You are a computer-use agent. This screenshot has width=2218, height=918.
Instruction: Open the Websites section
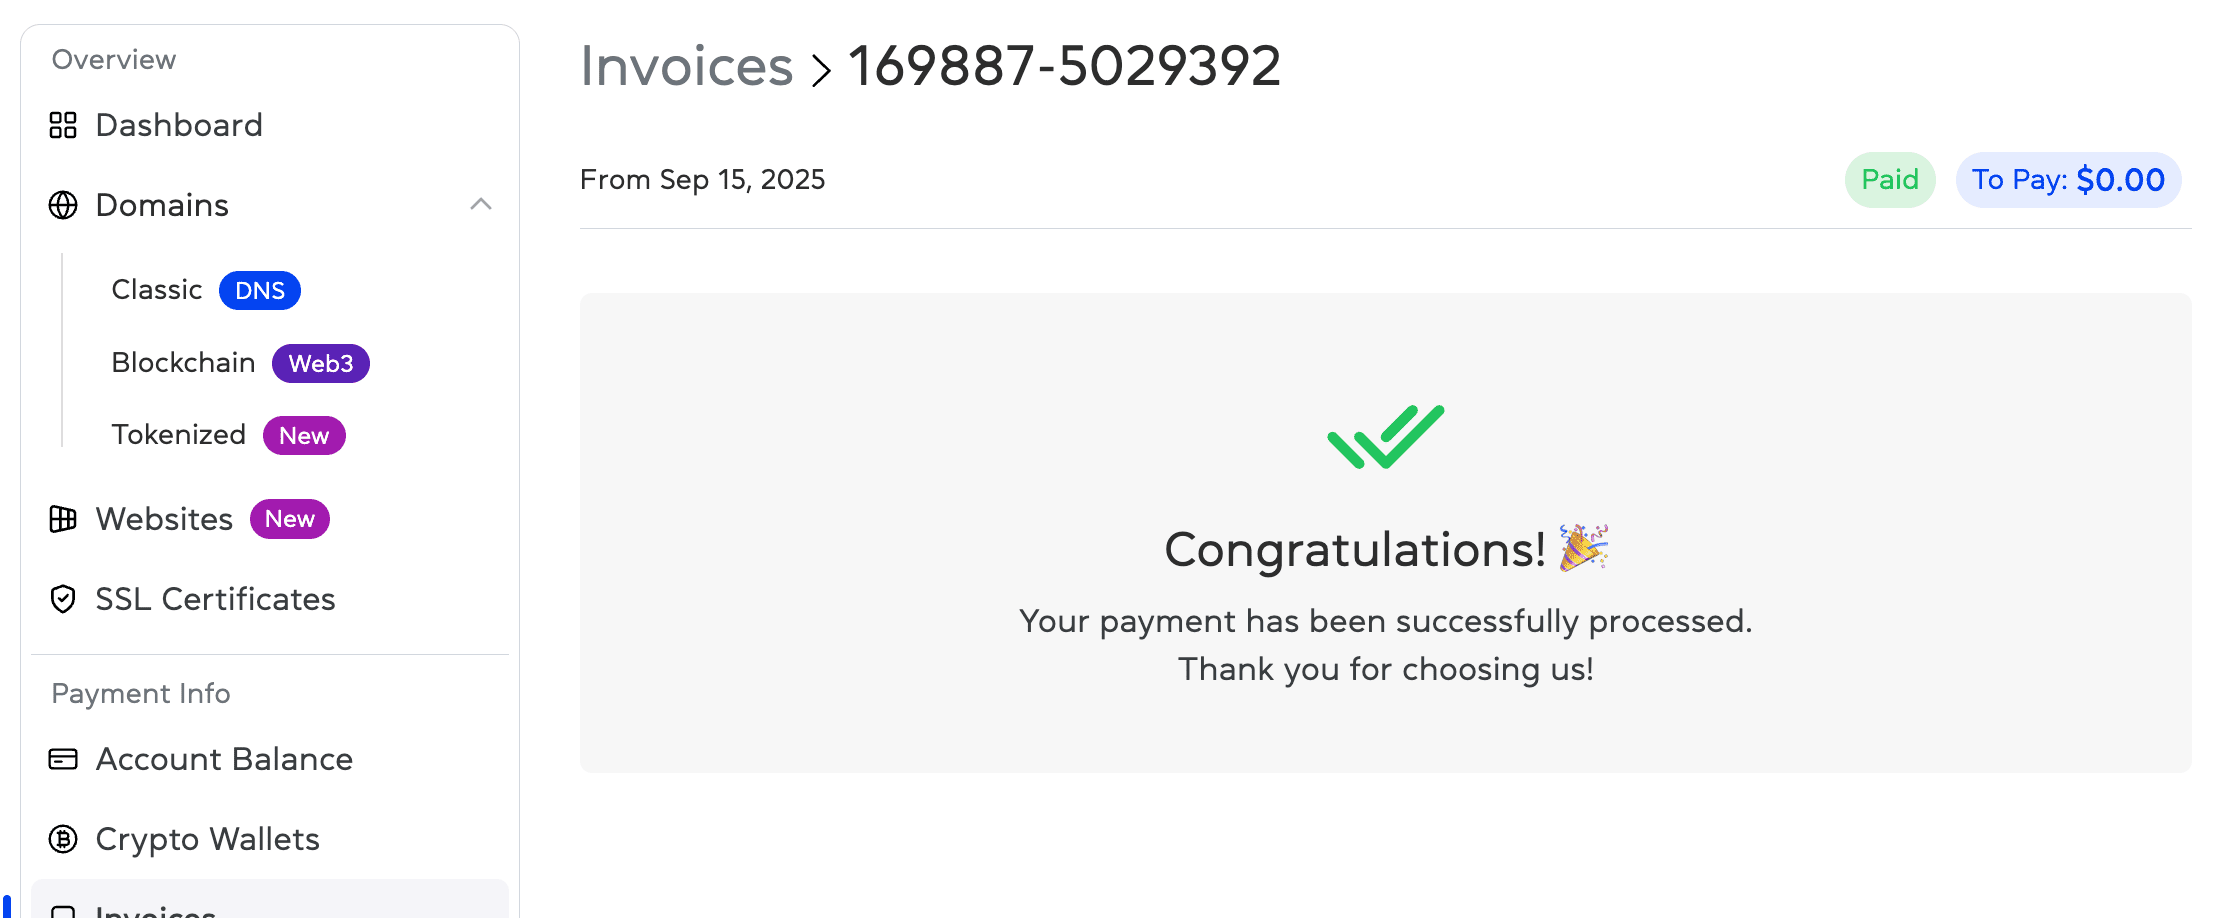point(165,519)
